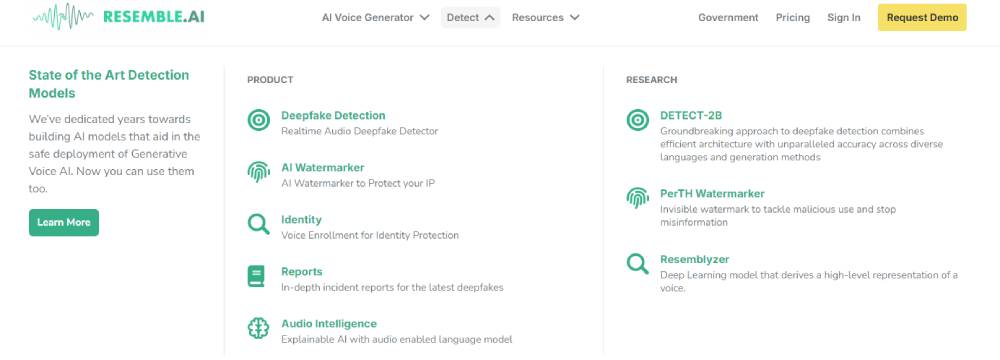Click the RESEMBLE.AI brand name text
Image resolution: width=1000 pixels, height=360 pixels.
pos(154,17)
